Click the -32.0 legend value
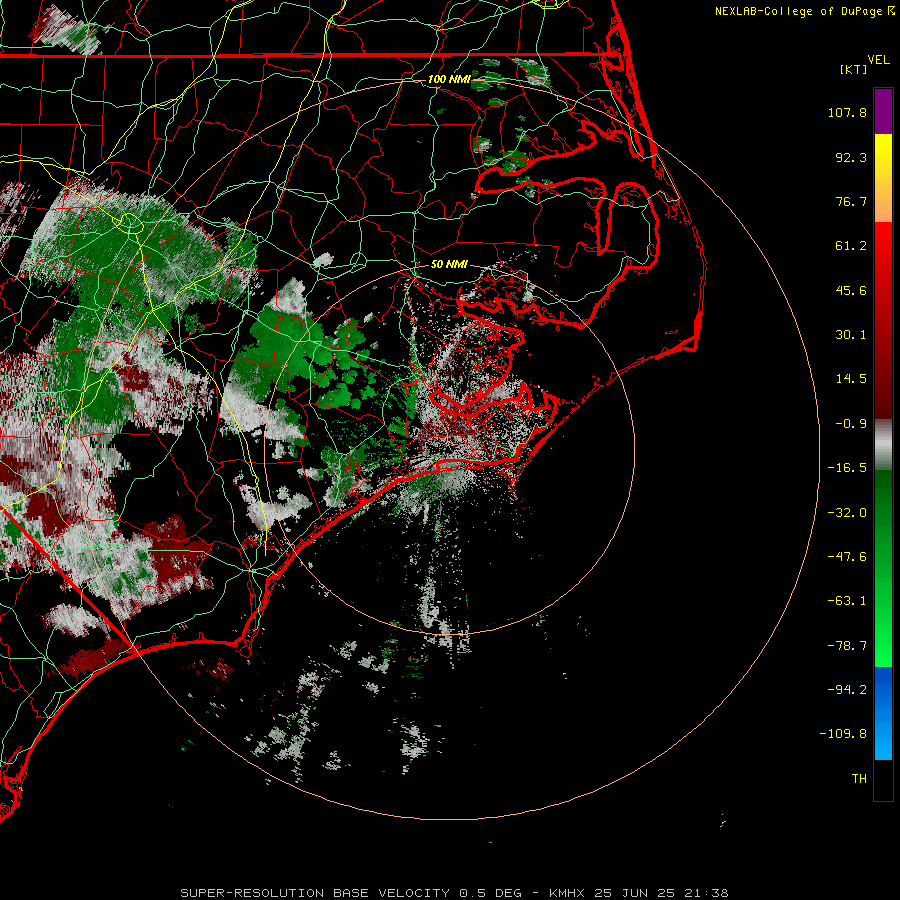 point(847,513)
